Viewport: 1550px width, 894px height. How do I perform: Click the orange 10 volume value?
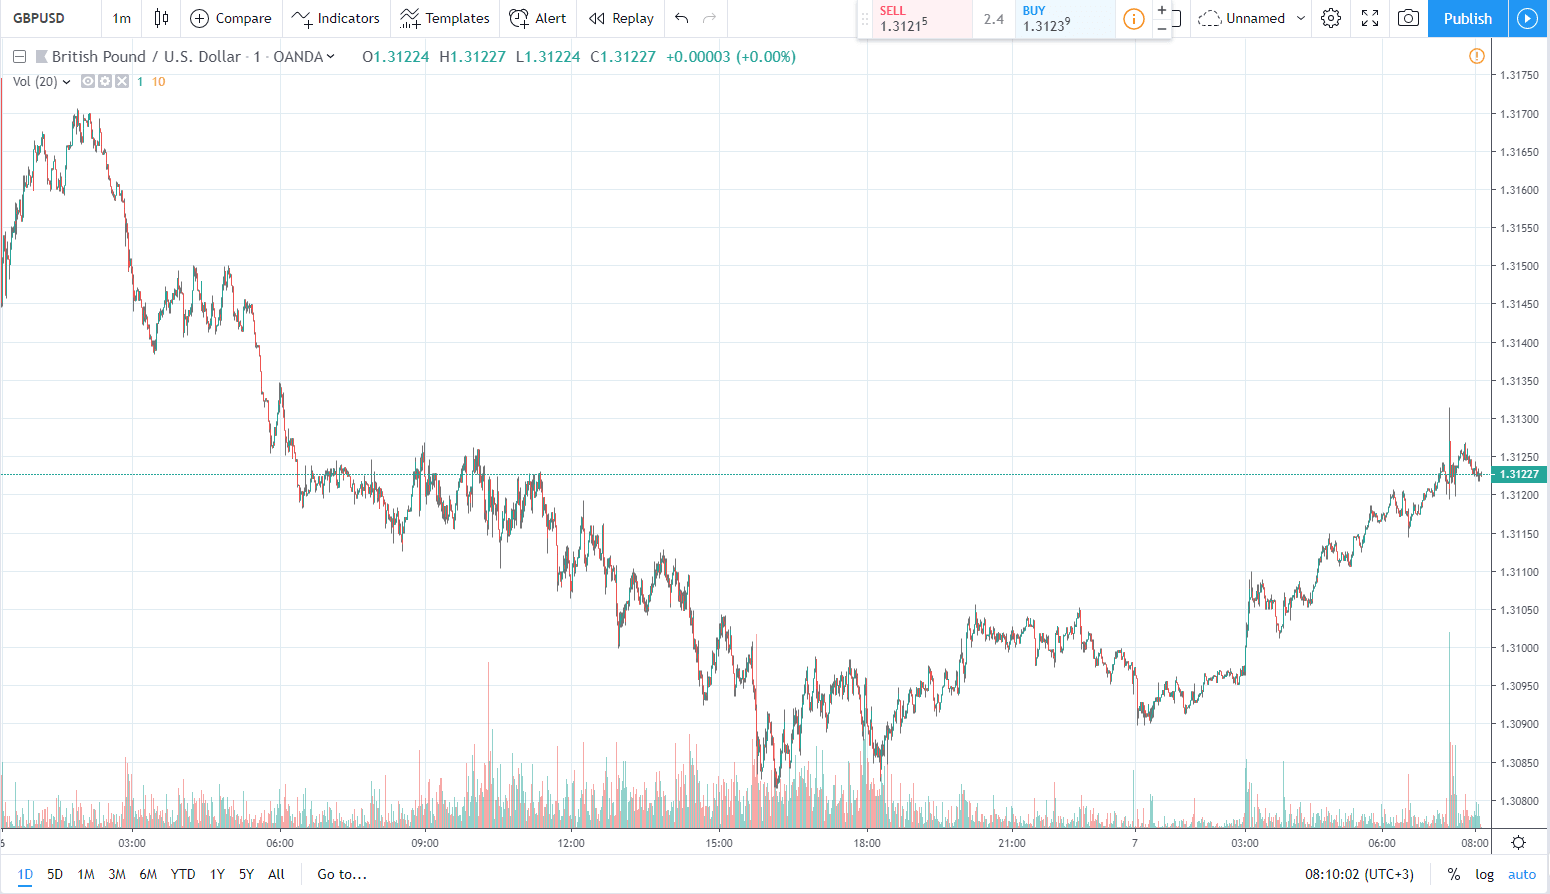pos(158,81)
